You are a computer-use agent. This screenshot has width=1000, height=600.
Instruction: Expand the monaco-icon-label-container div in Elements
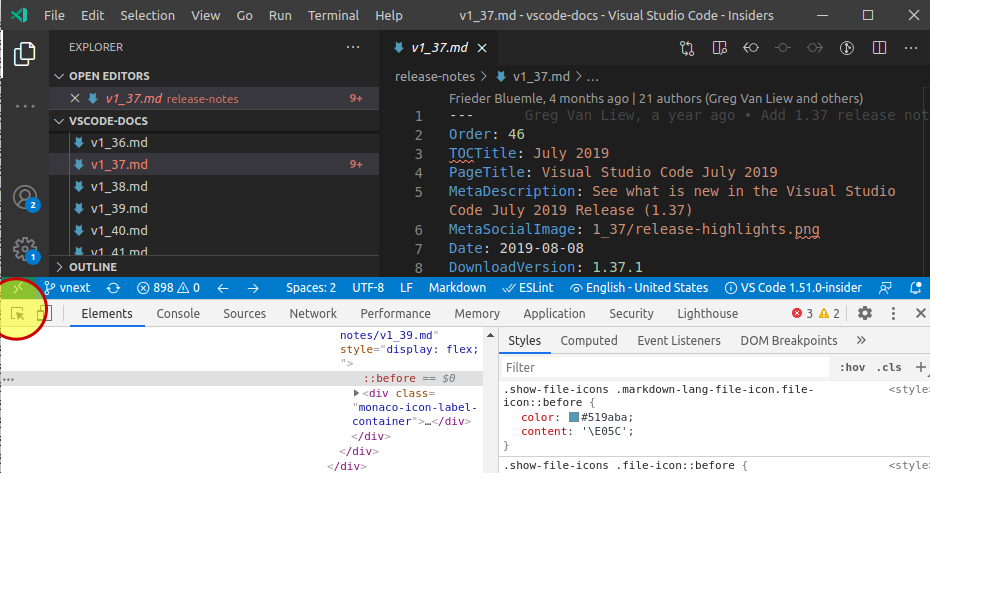pyautogui.click(x=357, y=391)
